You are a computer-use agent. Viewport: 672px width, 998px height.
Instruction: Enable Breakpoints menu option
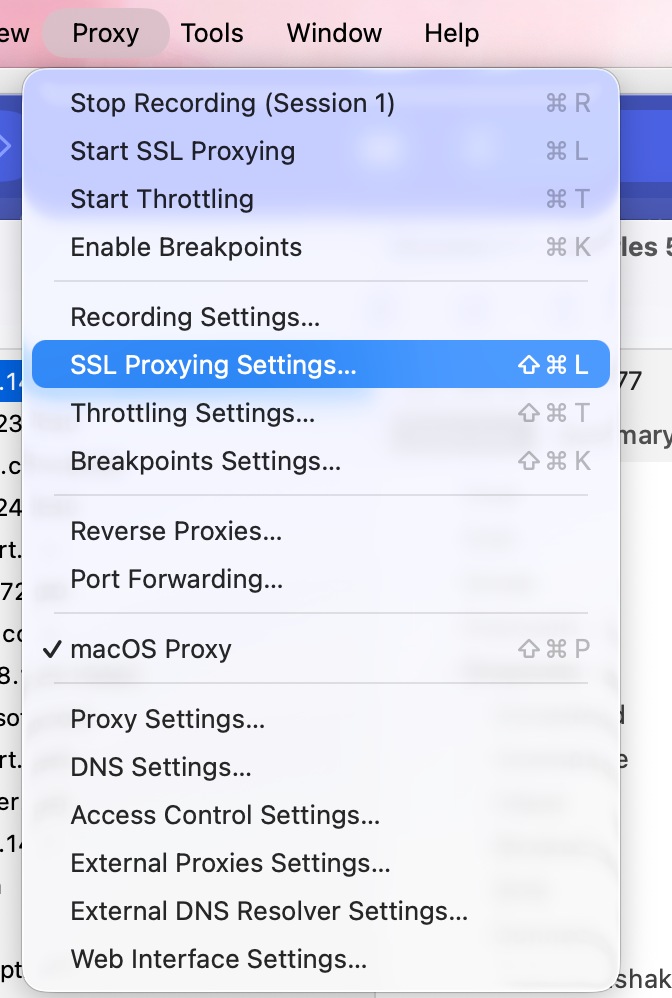(x=185, y=247)
